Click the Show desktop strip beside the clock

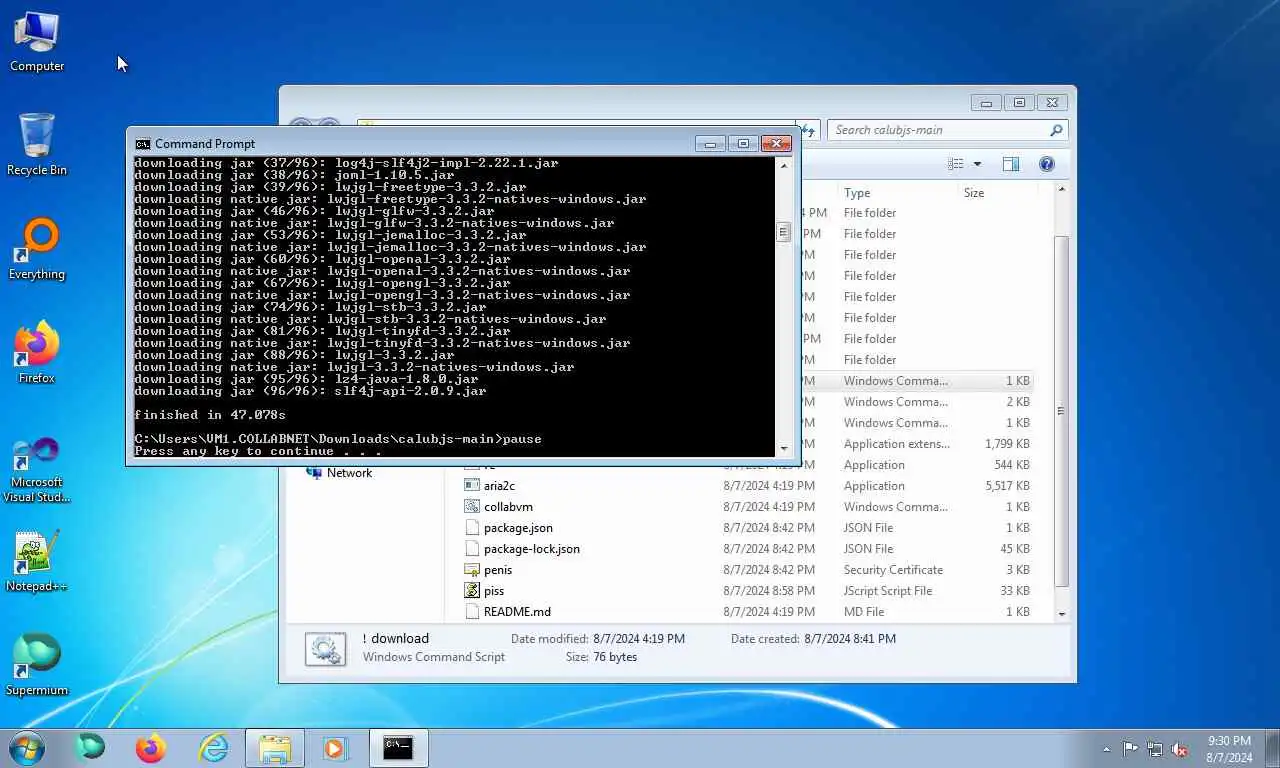coord(1272,748)
